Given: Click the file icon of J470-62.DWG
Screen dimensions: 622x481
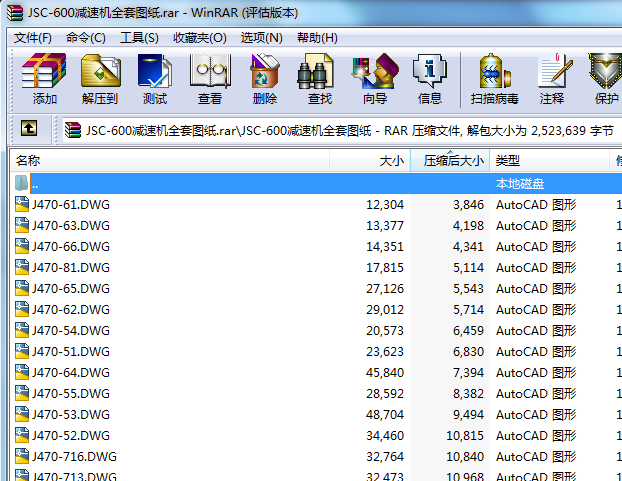Looking at the screenshot, I should pos(21,309).
